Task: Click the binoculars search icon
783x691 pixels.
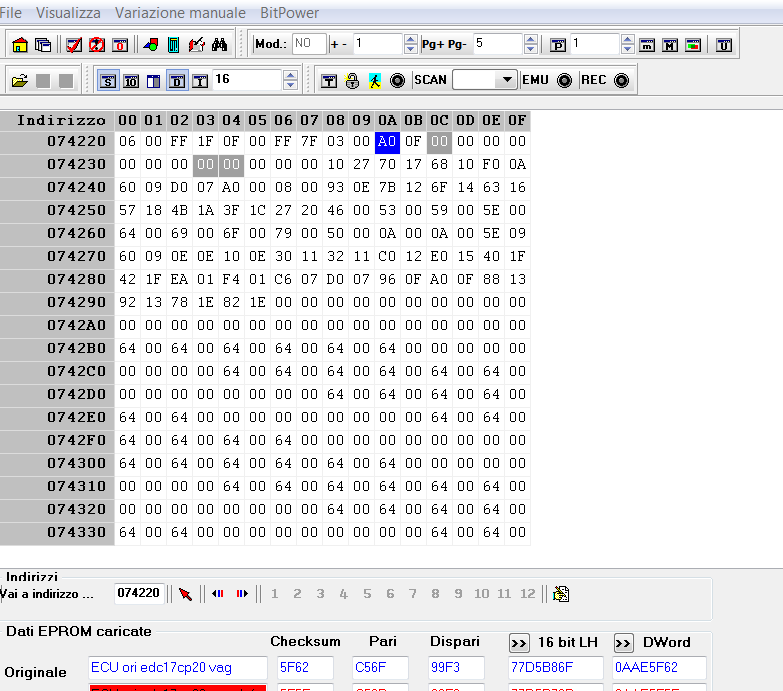Action: coord(221,45)
